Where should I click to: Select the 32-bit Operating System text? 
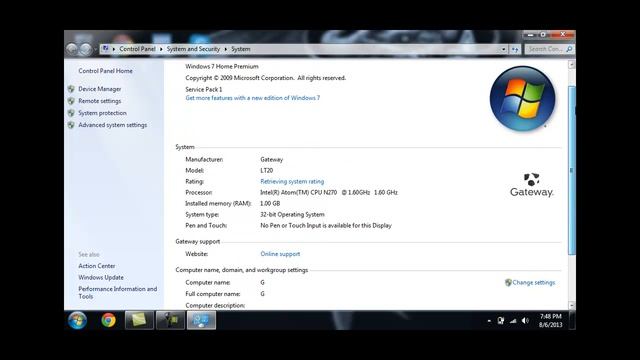292,215
